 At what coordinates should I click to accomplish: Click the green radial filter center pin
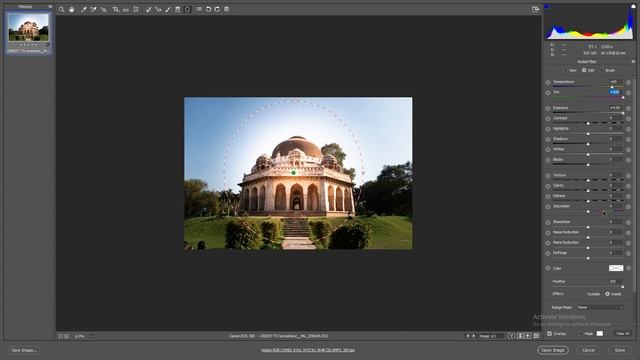pyautogui.click(x=293, y=173)
